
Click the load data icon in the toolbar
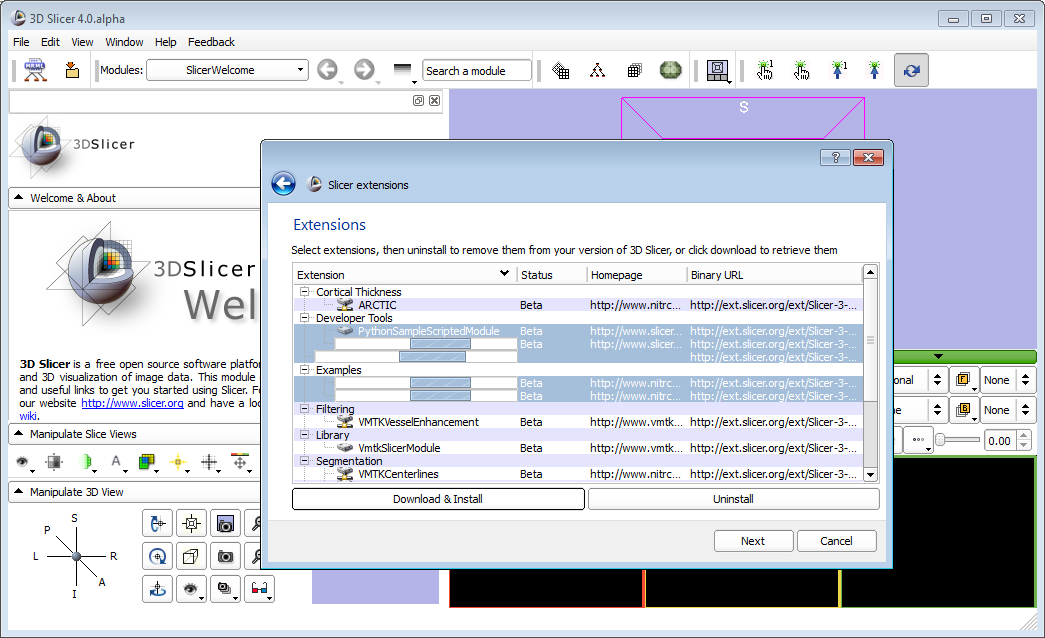[71, 70]
